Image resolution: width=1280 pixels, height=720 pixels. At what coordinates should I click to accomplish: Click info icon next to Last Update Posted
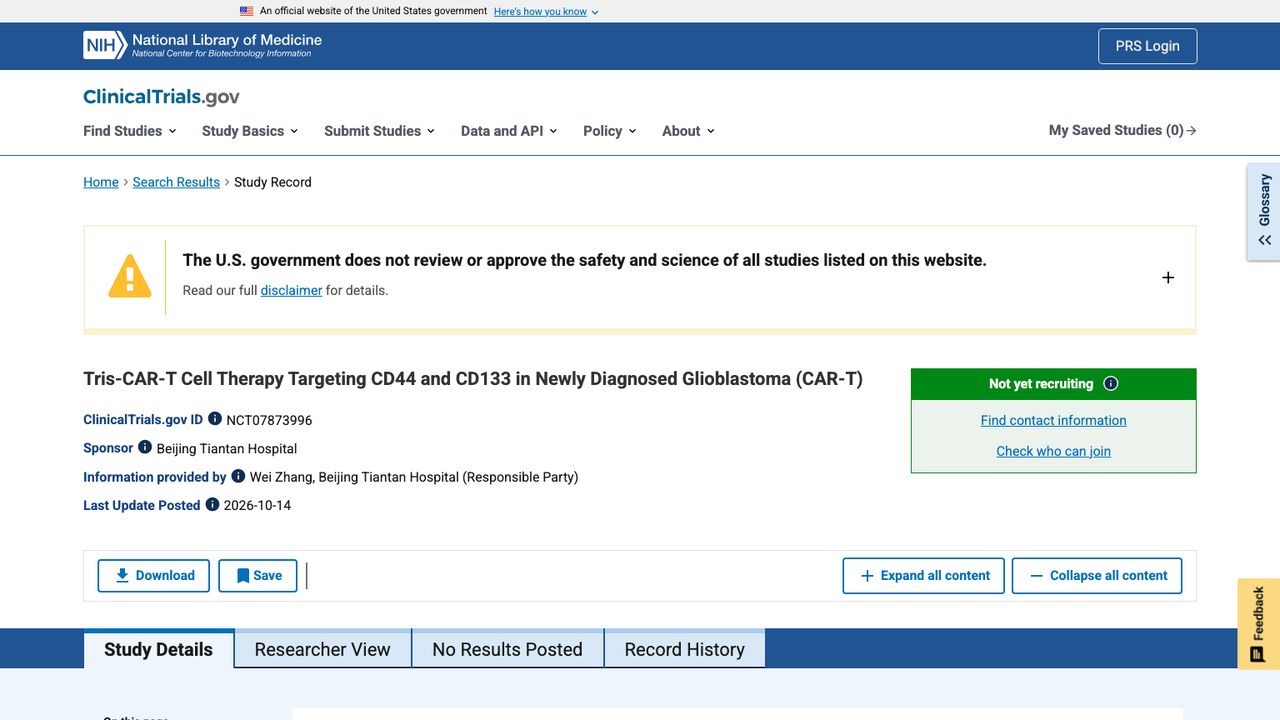212,504
